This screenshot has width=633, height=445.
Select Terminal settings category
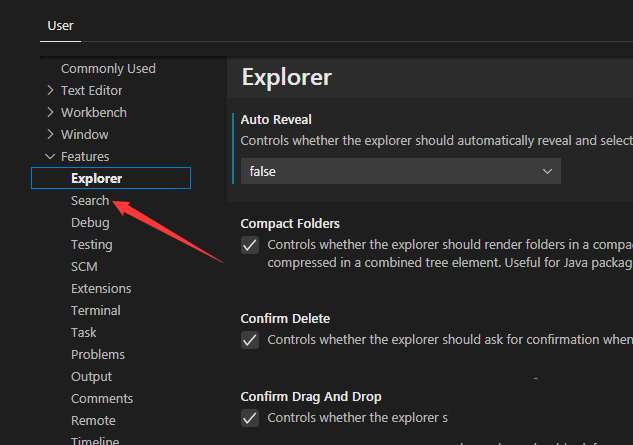(x=95, y=311)
